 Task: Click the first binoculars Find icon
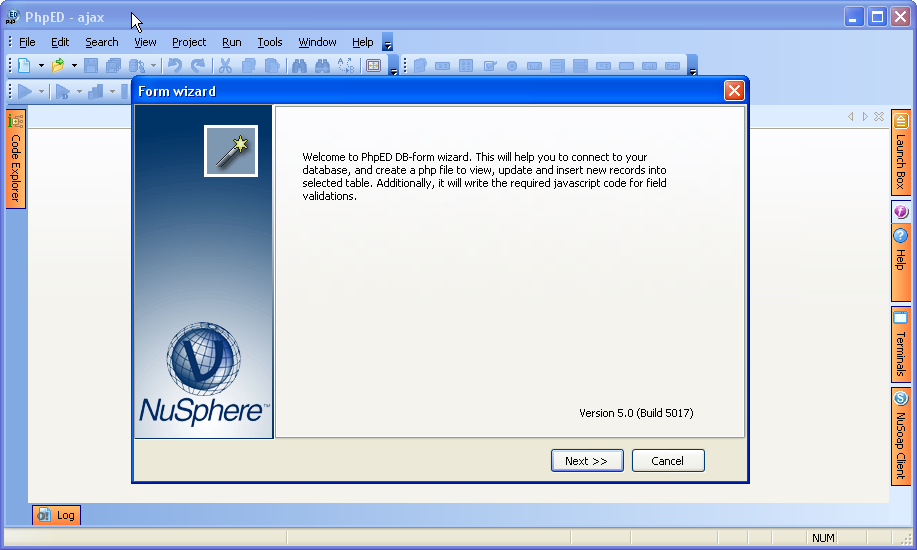point(299,66)
